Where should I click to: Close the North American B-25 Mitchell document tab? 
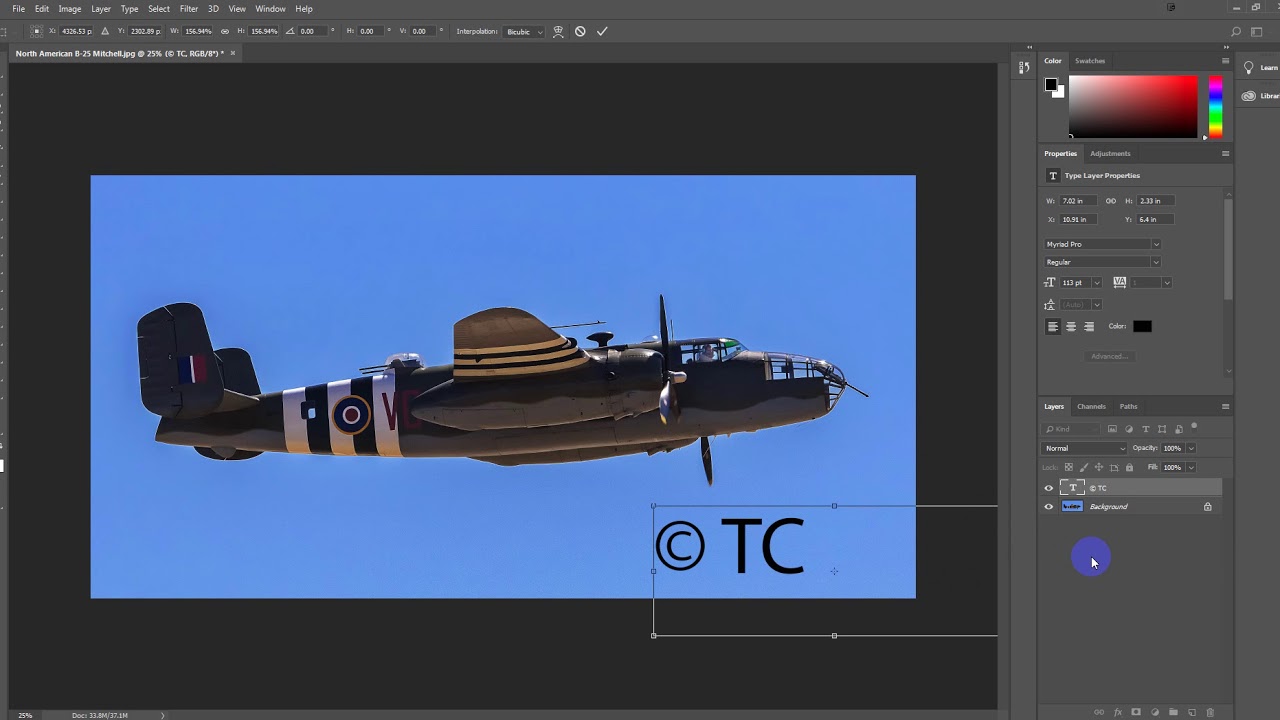(x=233, y=53)
